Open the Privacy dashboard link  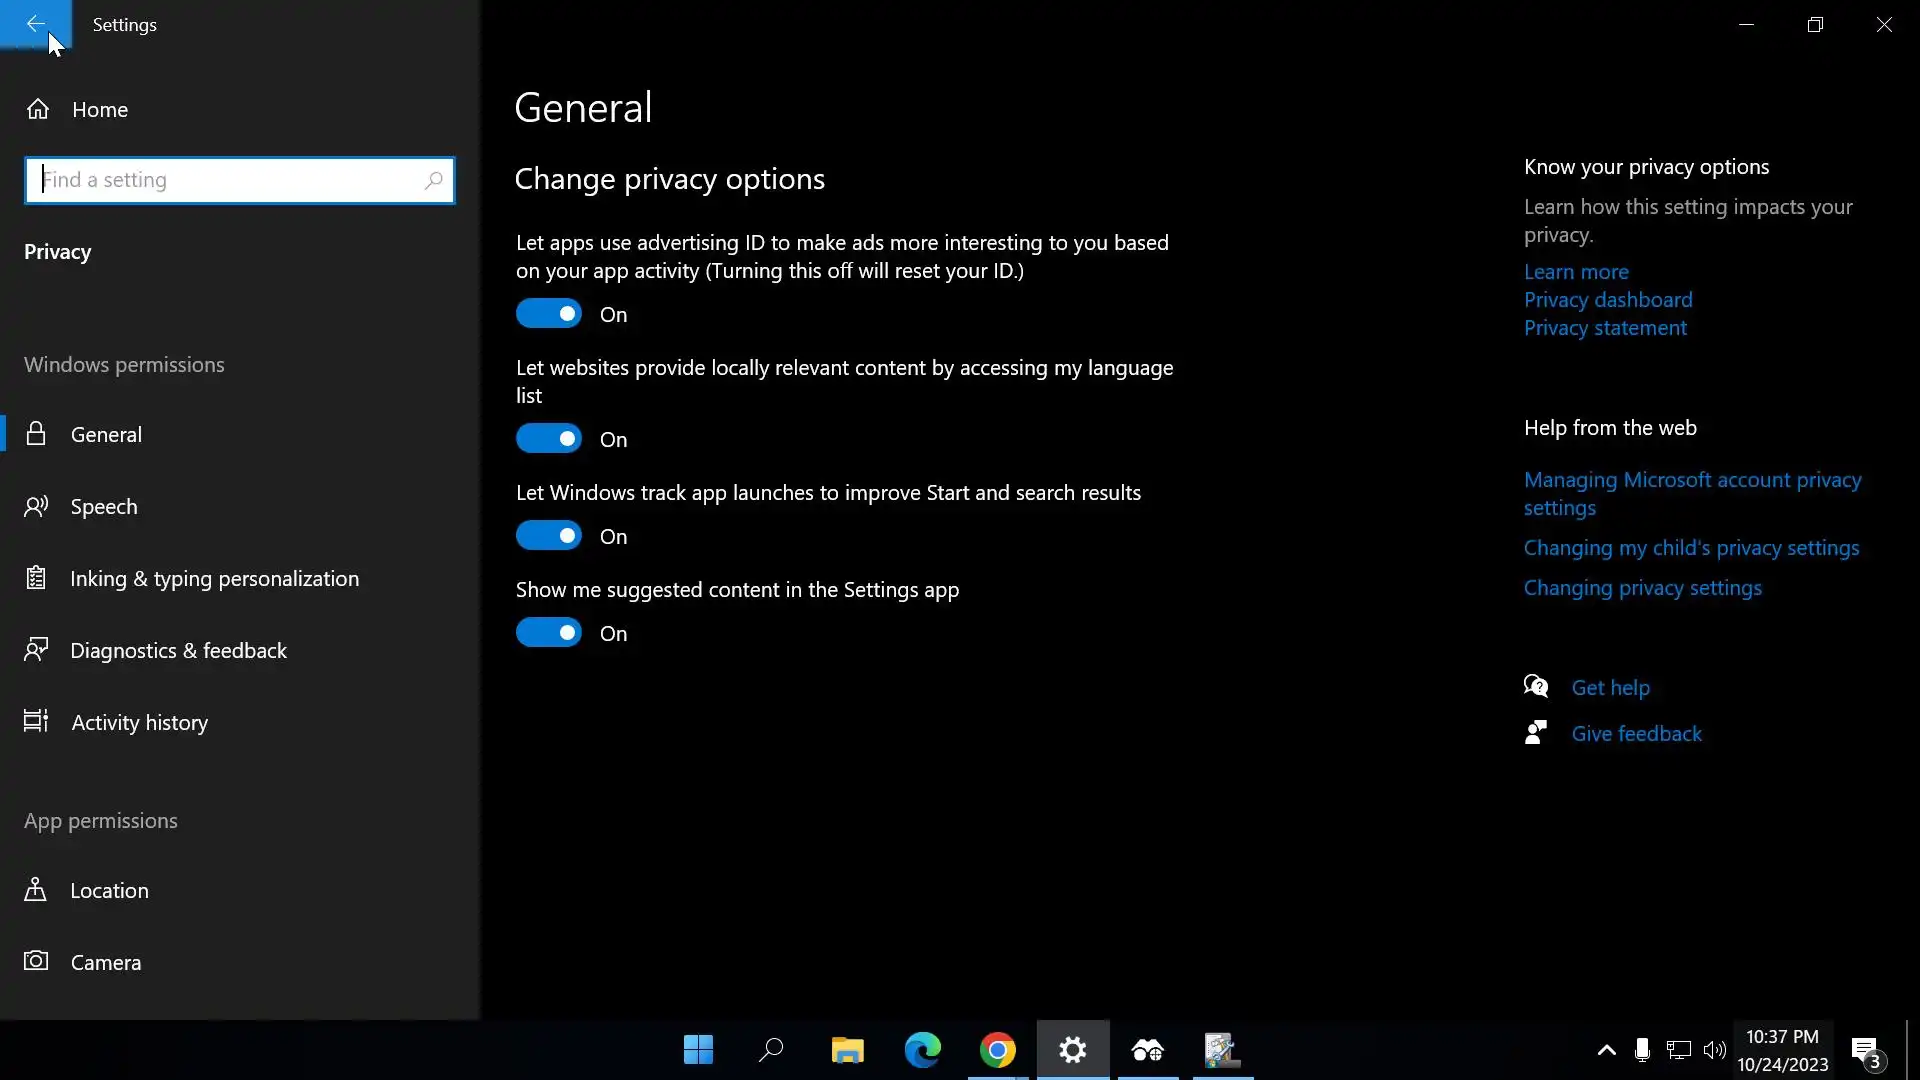[1608, 300]
